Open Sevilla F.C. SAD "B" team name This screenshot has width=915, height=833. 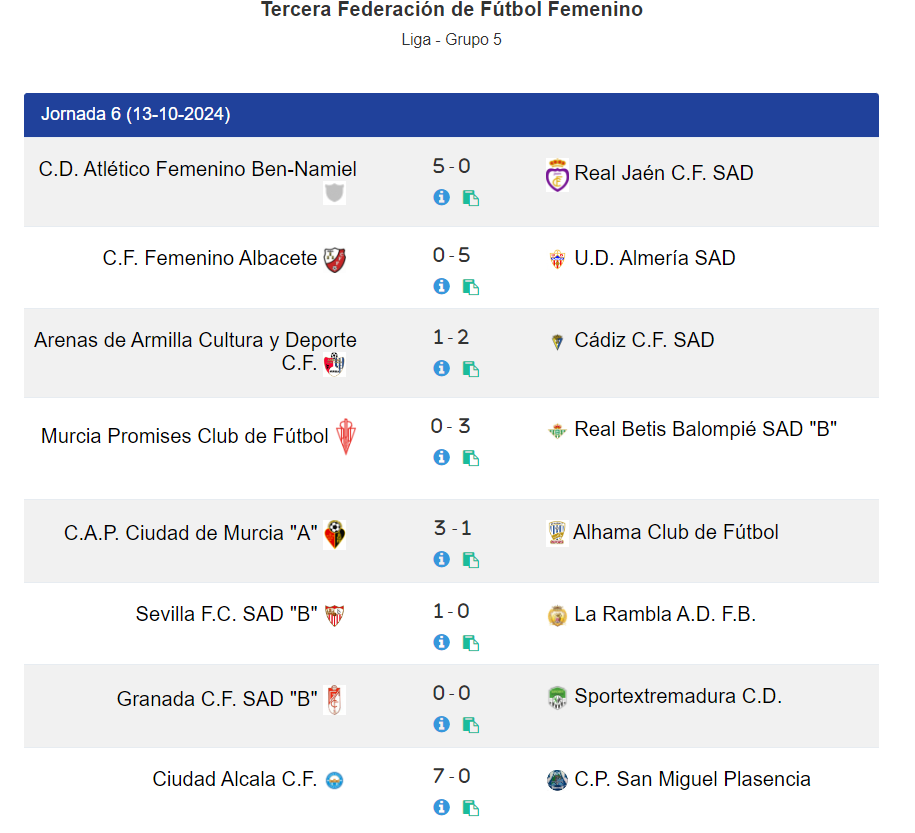(x=226, y=614)
